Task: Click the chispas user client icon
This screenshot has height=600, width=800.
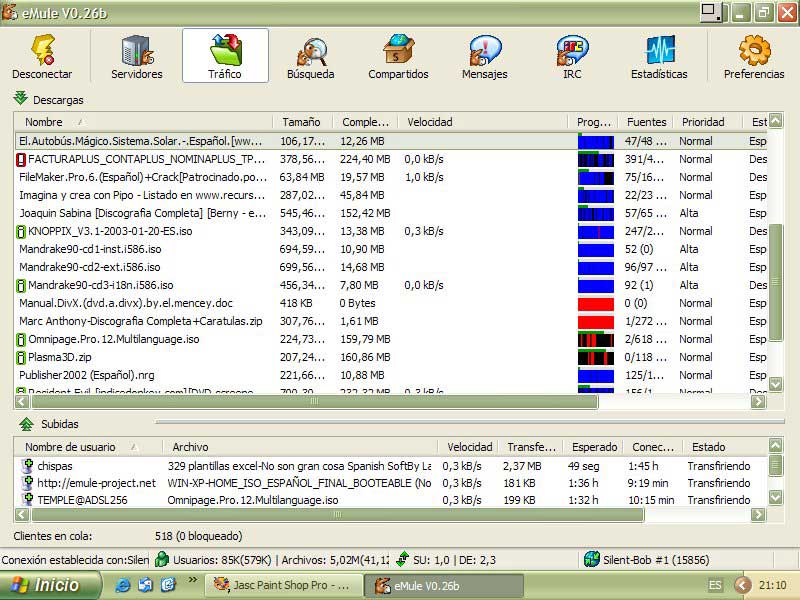Action: pos(28,466)
